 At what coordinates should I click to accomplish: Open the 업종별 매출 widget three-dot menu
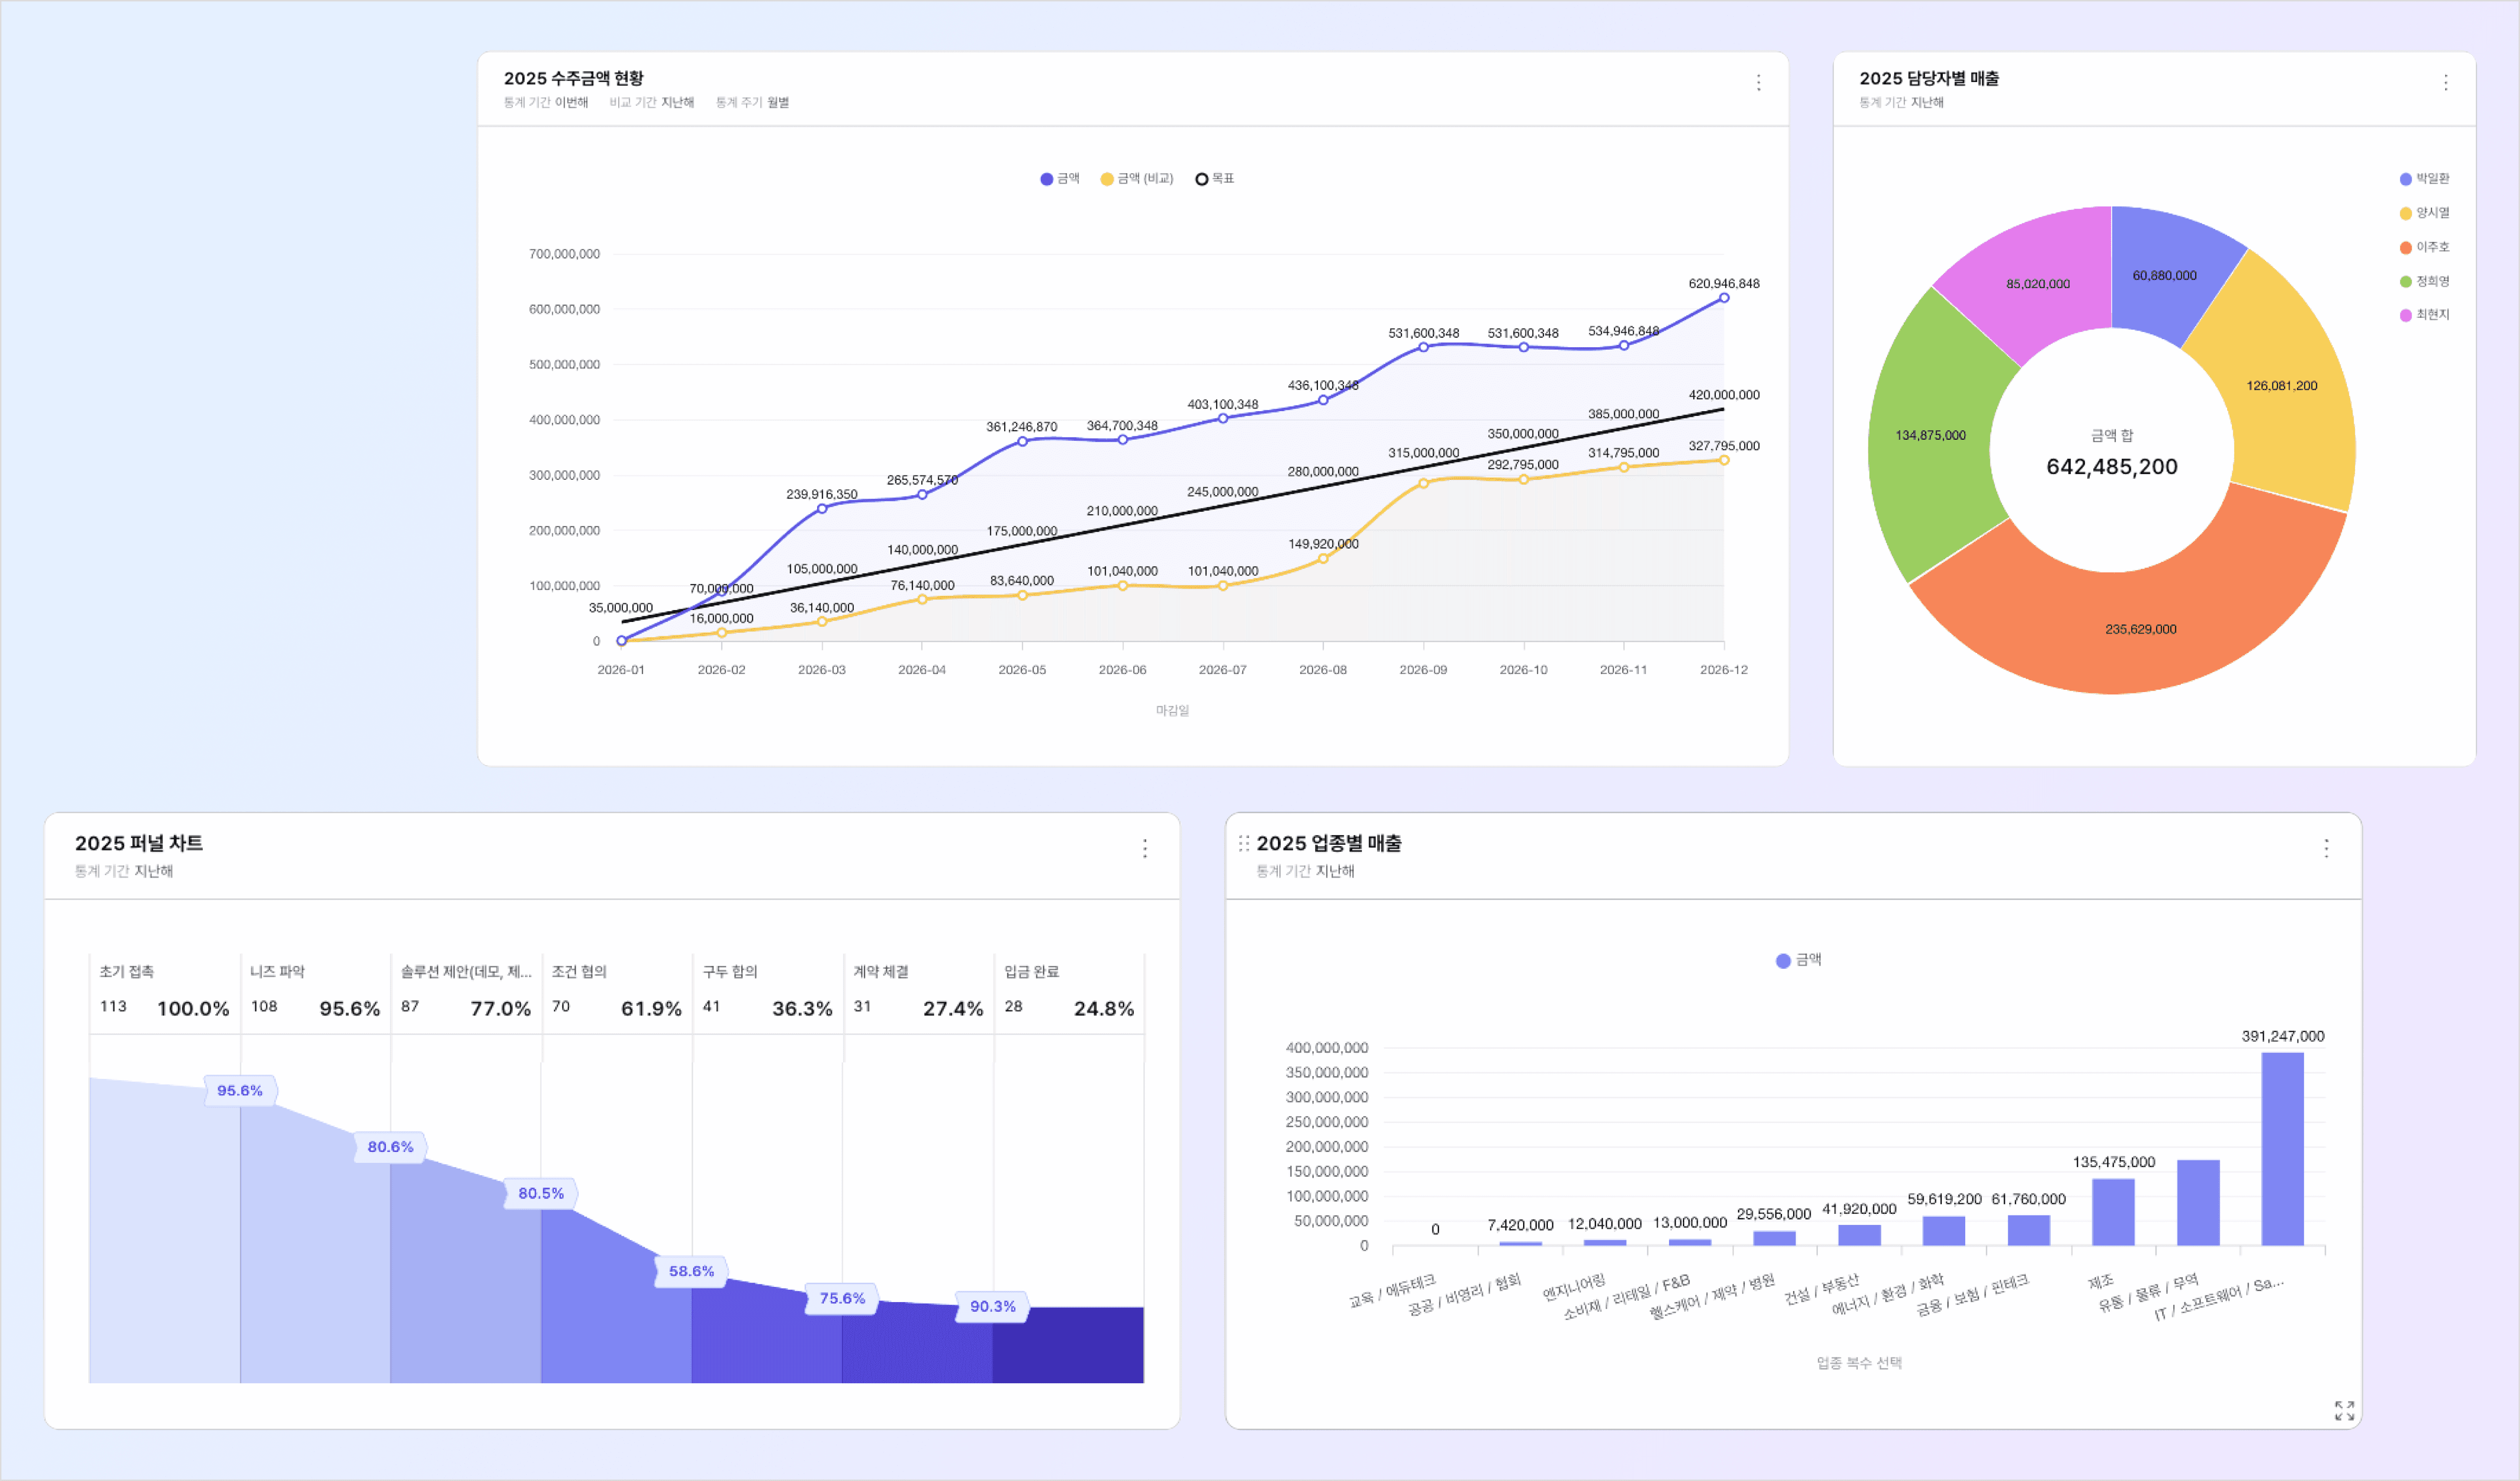2326,849
